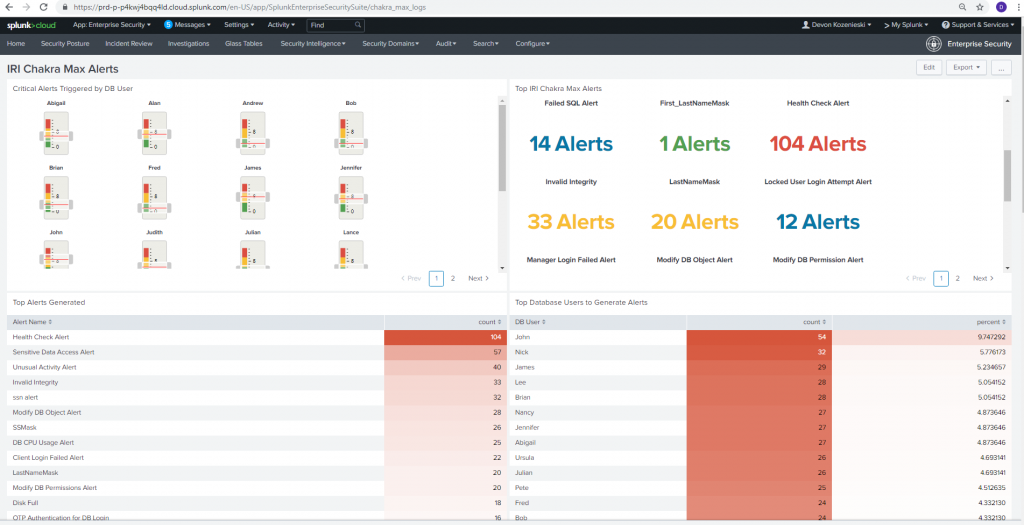Click the 33 Alerts Invalid Integrity value
Image resolution: width=1024 pixels, height=525 pixels.
coord(571,222)
